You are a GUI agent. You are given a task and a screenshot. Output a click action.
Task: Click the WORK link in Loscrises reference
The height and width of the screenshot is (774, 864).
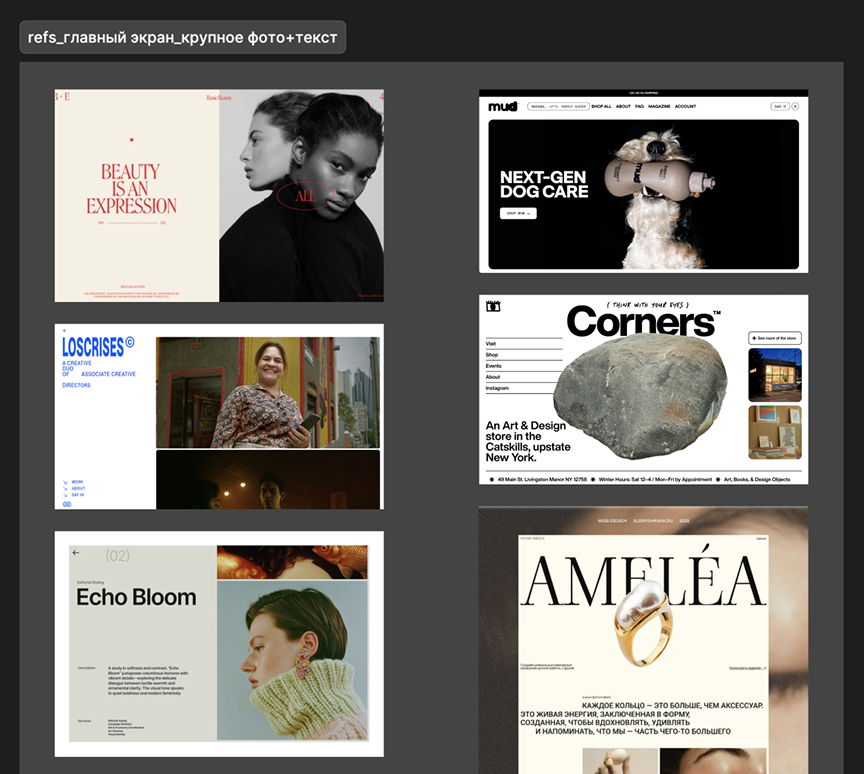(x=77, y=482)
